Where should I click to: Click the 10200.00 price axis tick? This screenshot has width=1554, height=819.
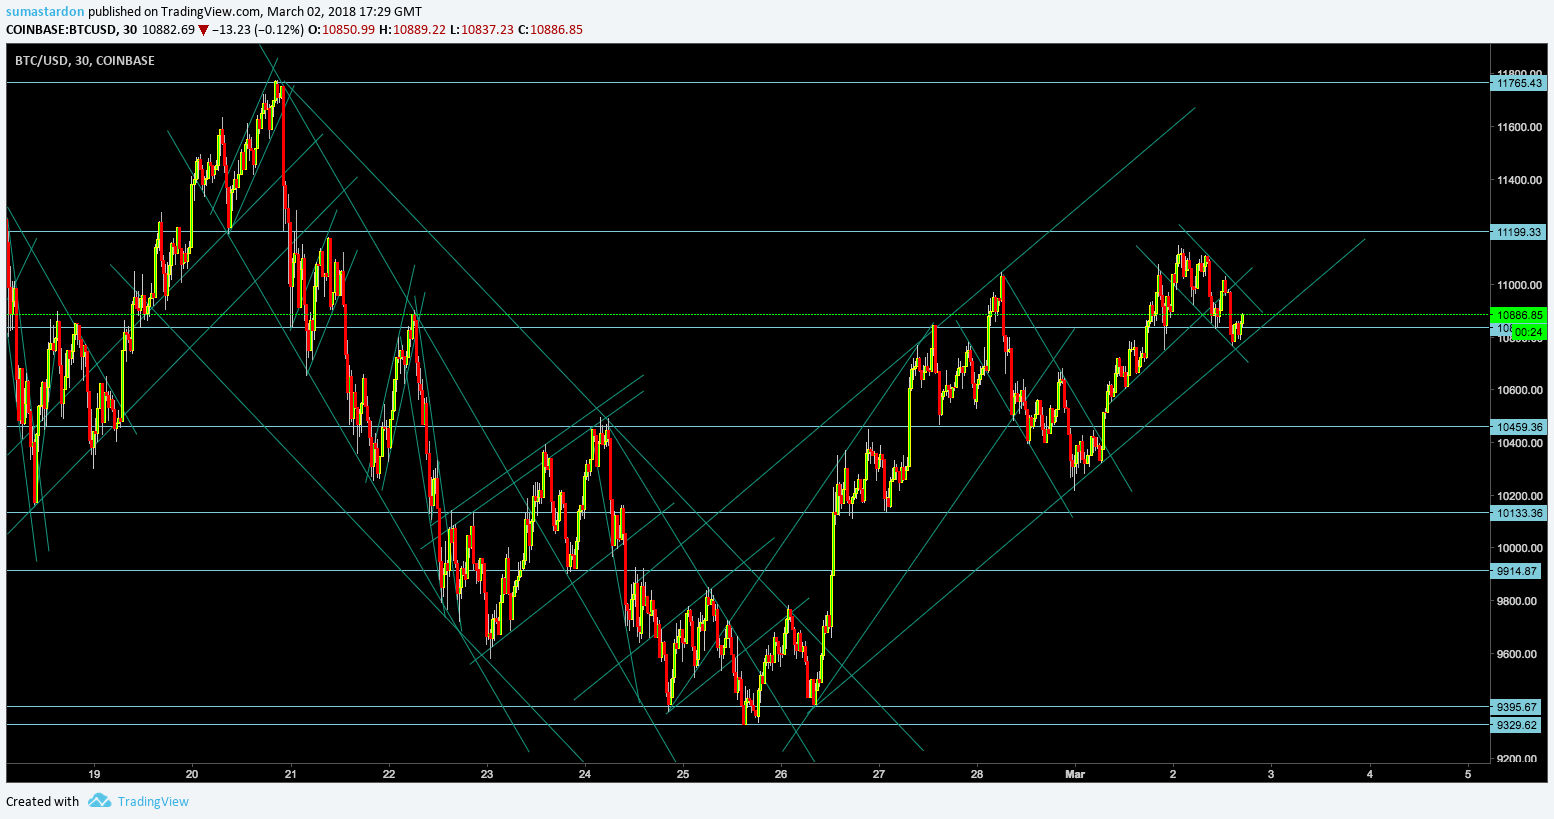(x=1519, y=496)
